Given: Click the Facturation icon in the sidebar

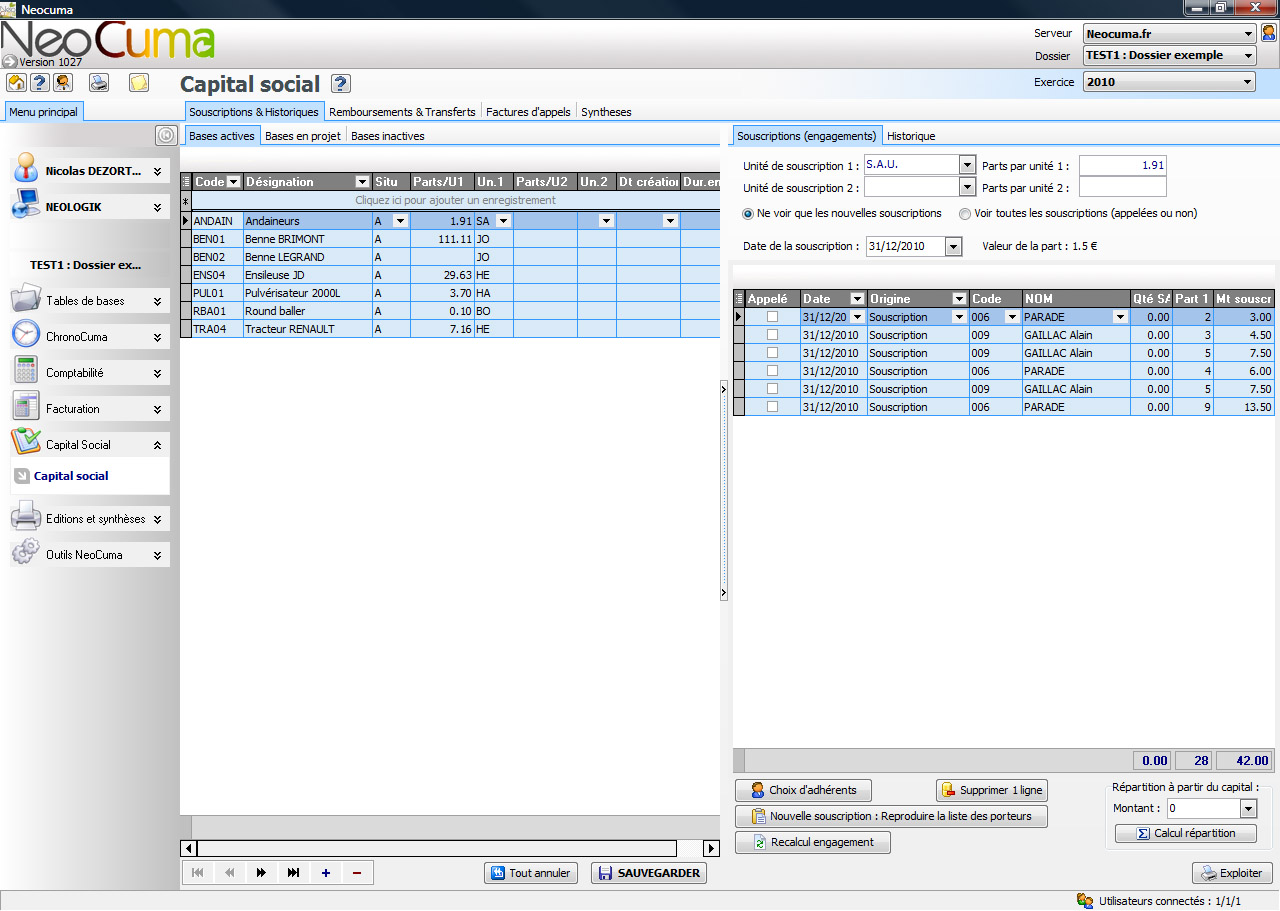Looking at the screenshot, I should tap(26, 407).
